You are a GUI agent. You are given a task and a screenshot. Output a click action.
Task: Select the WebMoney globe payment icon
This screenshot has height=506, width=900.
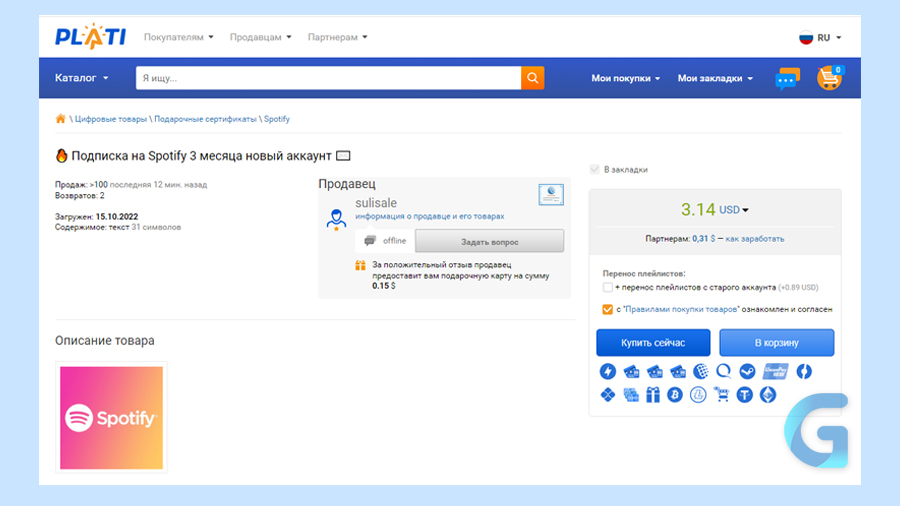click(x=700, y=372)
